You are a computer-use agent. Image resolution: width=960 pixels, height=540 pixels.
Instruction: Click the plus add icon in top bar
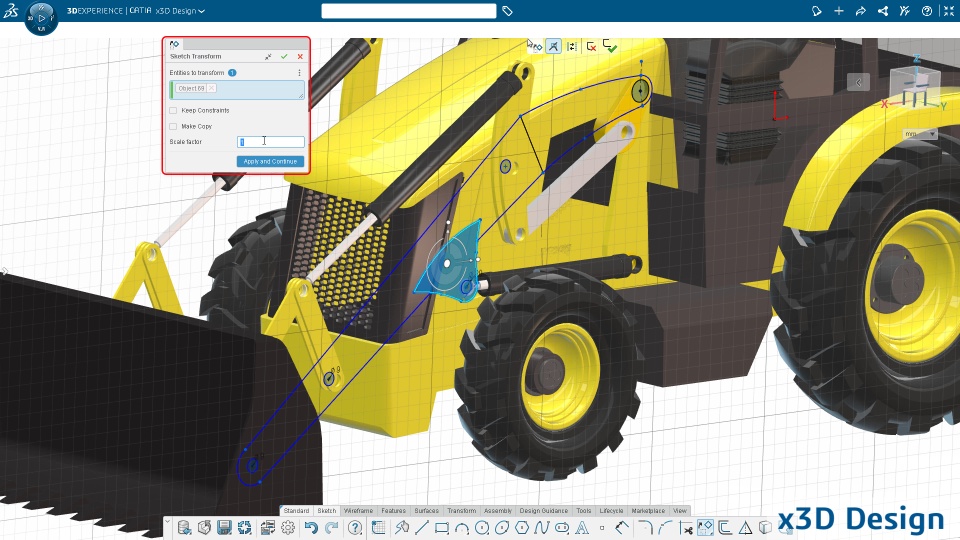[x=839, y=11]
